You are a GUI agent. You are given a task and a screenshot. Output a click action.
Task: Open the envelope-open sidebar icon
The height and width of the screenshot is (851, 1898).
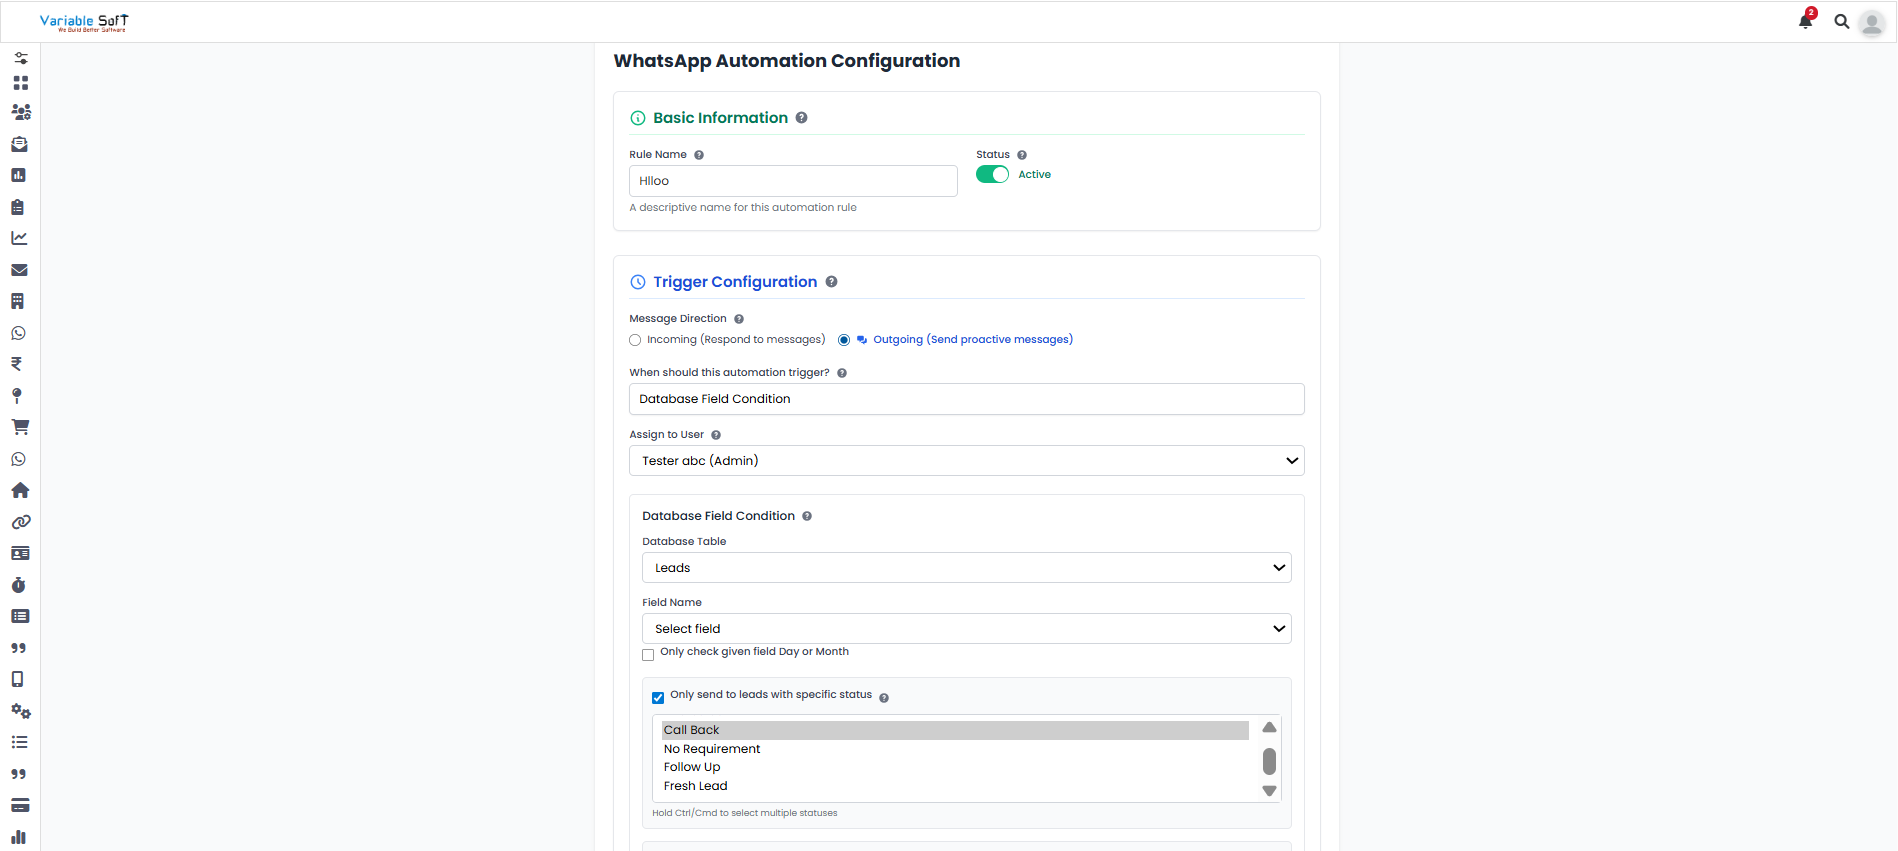(19, 144)
